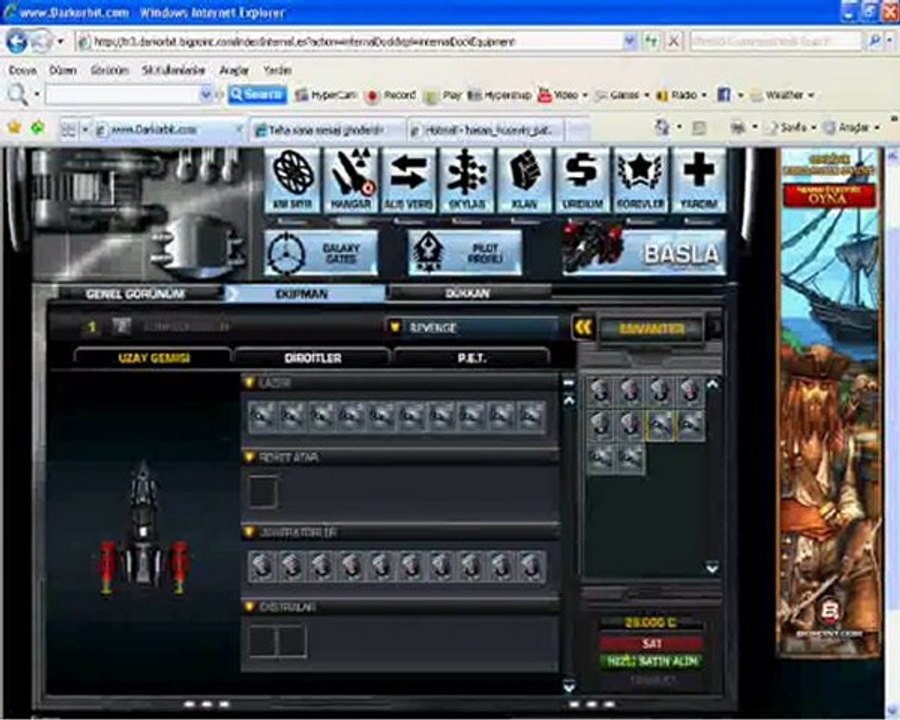Click the Print icon in command bar
This screenshot has height=720, width=900.
(x=738, y=127)
